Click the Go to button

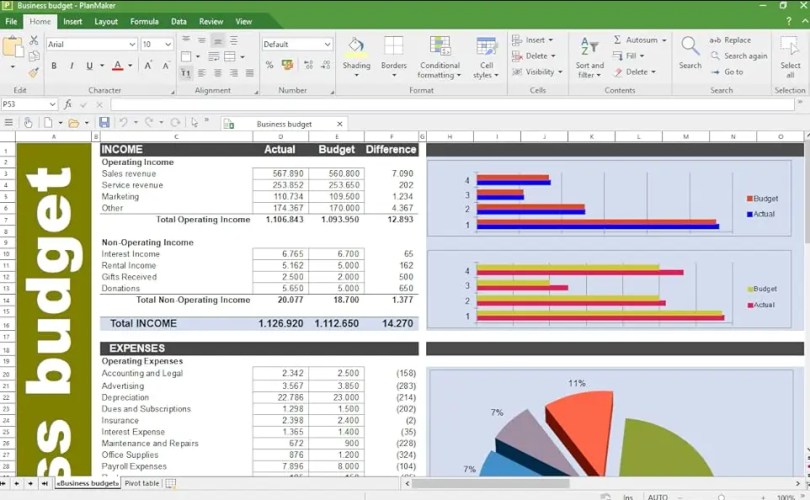click(727, 72)
